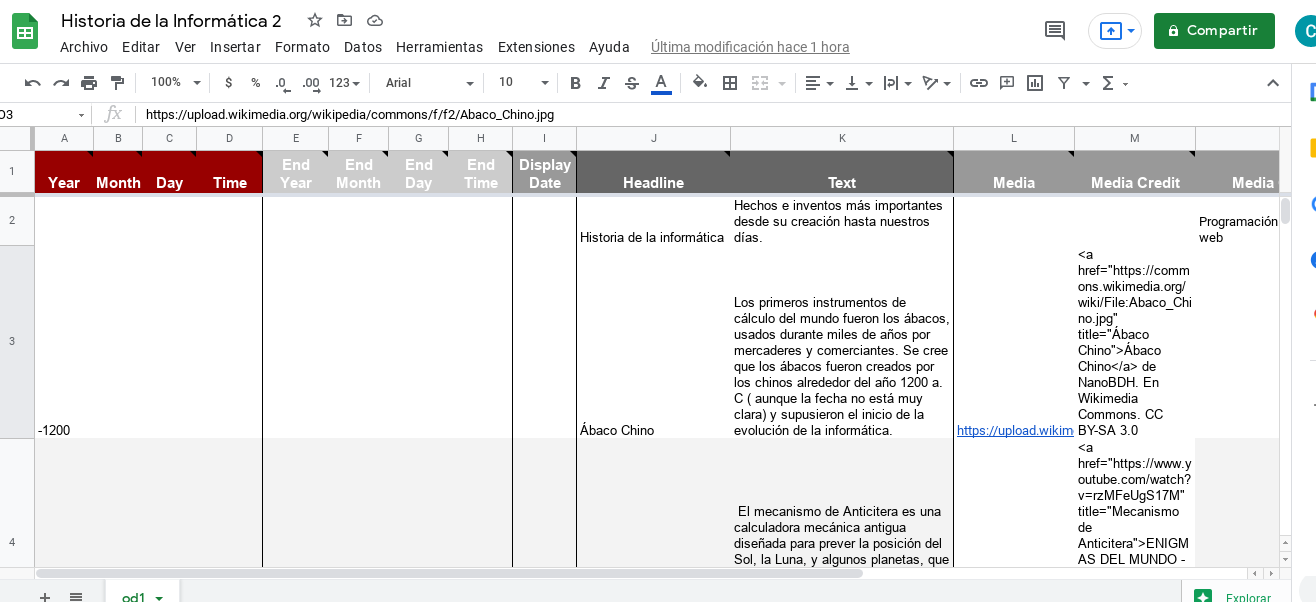Open the fill color picker
Image resolution: width=1316 pixels, height=602 pixels.
tap(700, 83)
